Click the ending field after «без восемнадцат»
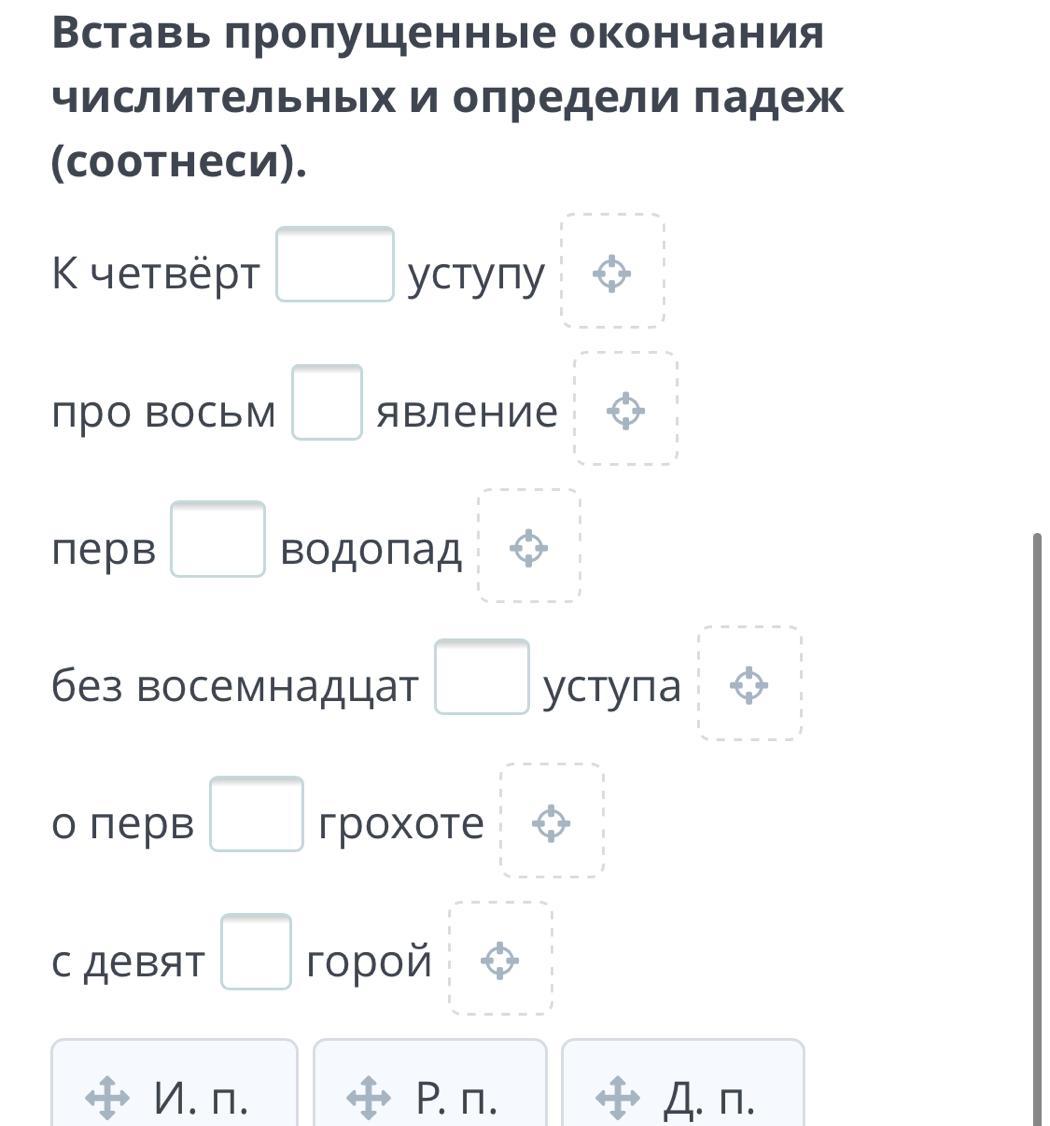The width and height of the screenshot is (1050, 1126). point(482,676)
